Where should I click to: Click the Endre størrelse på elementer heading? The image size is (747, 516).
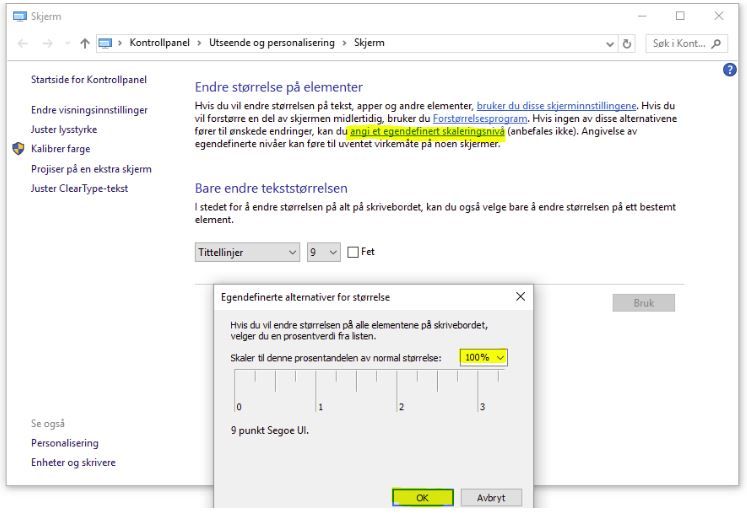pos(279,87)
